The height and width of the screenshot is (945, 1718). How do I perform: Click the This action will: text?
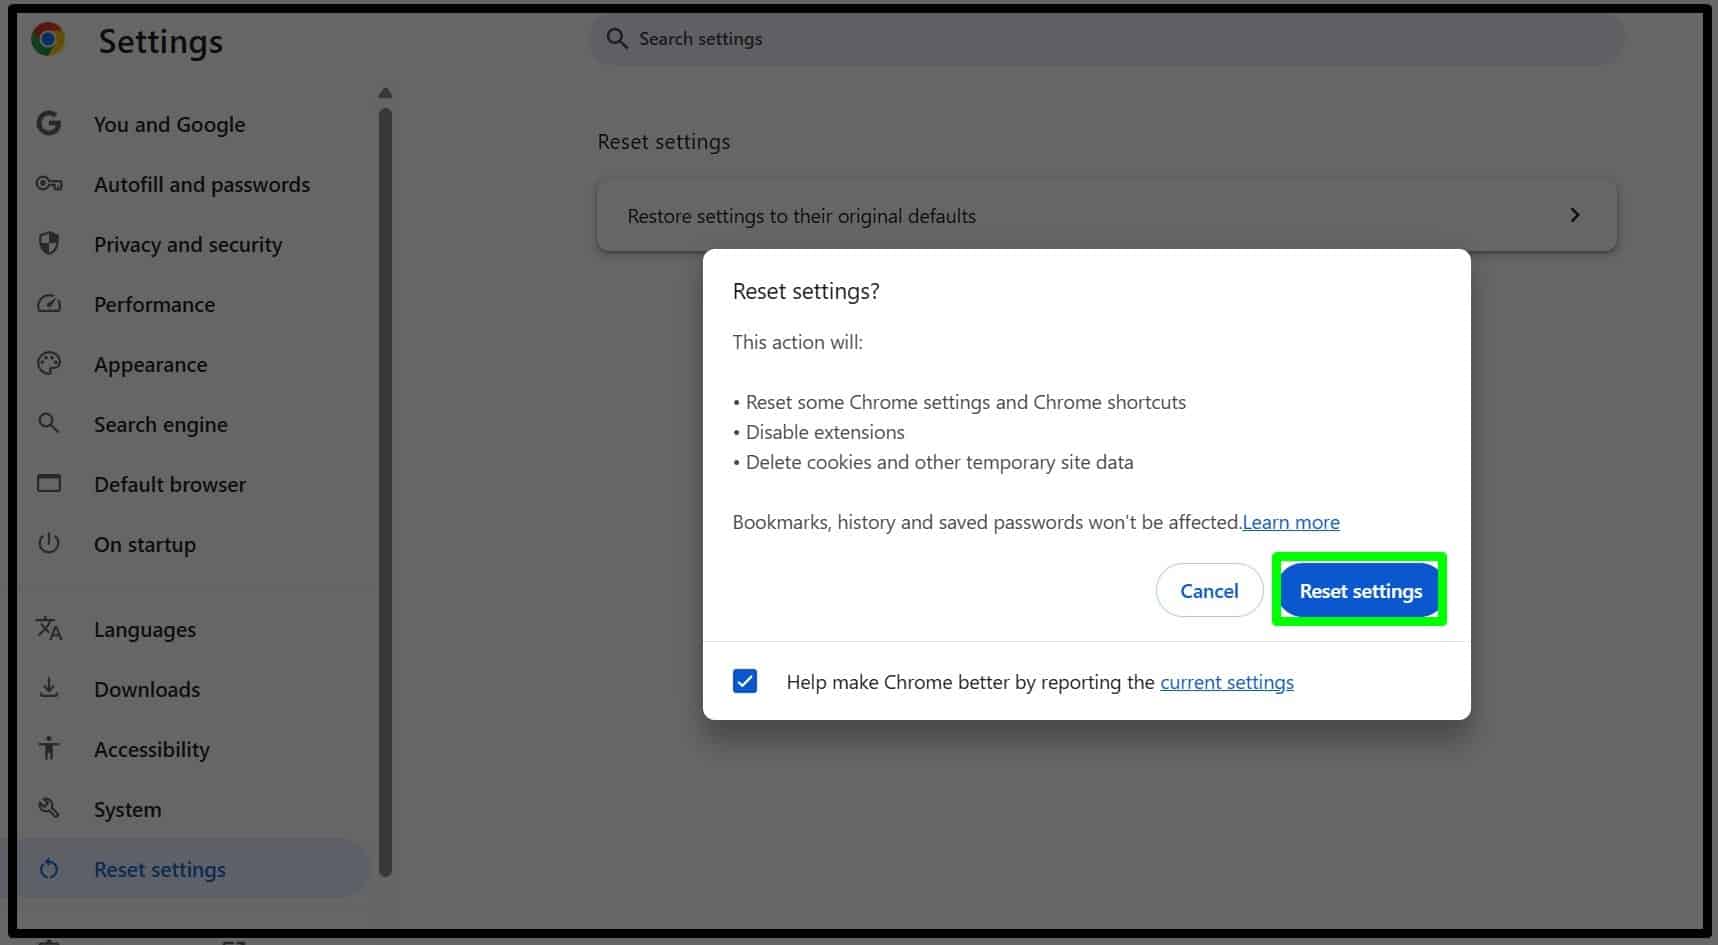797,342
